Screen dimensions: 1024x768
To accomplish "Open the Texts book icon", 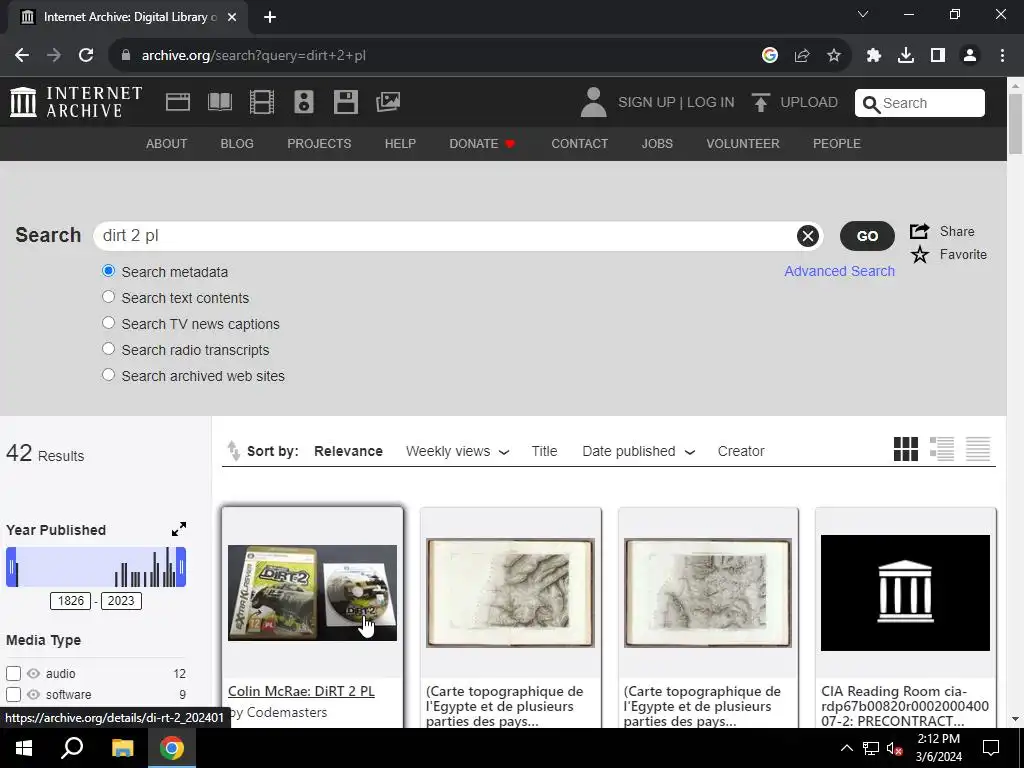I will point(219,102).
